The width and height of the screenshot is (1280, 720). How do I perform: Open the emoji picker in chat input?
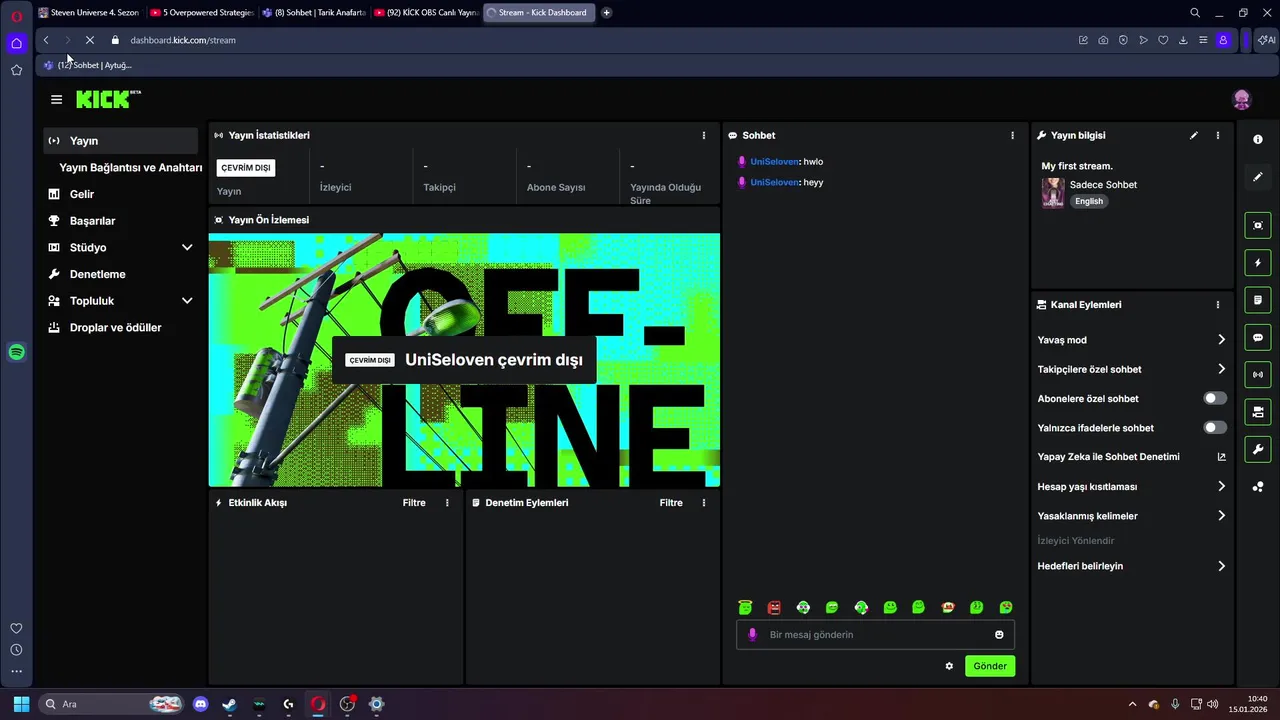pyautogui.click(x=999, y=635)
